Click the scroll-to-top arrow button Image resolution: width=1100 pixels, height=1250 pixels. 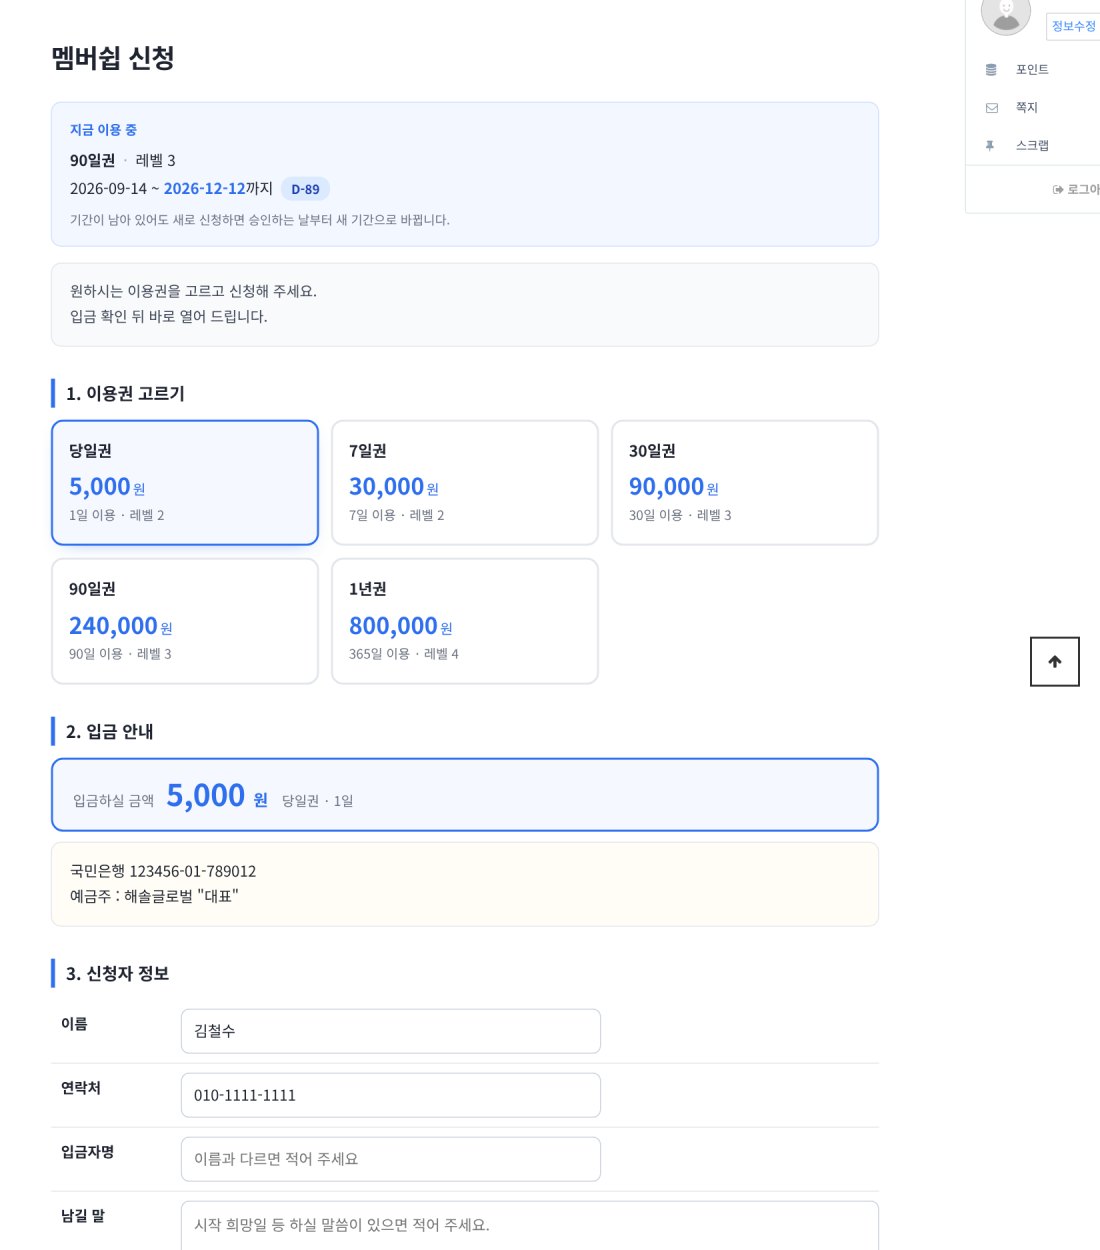[x=1054, y=661]
